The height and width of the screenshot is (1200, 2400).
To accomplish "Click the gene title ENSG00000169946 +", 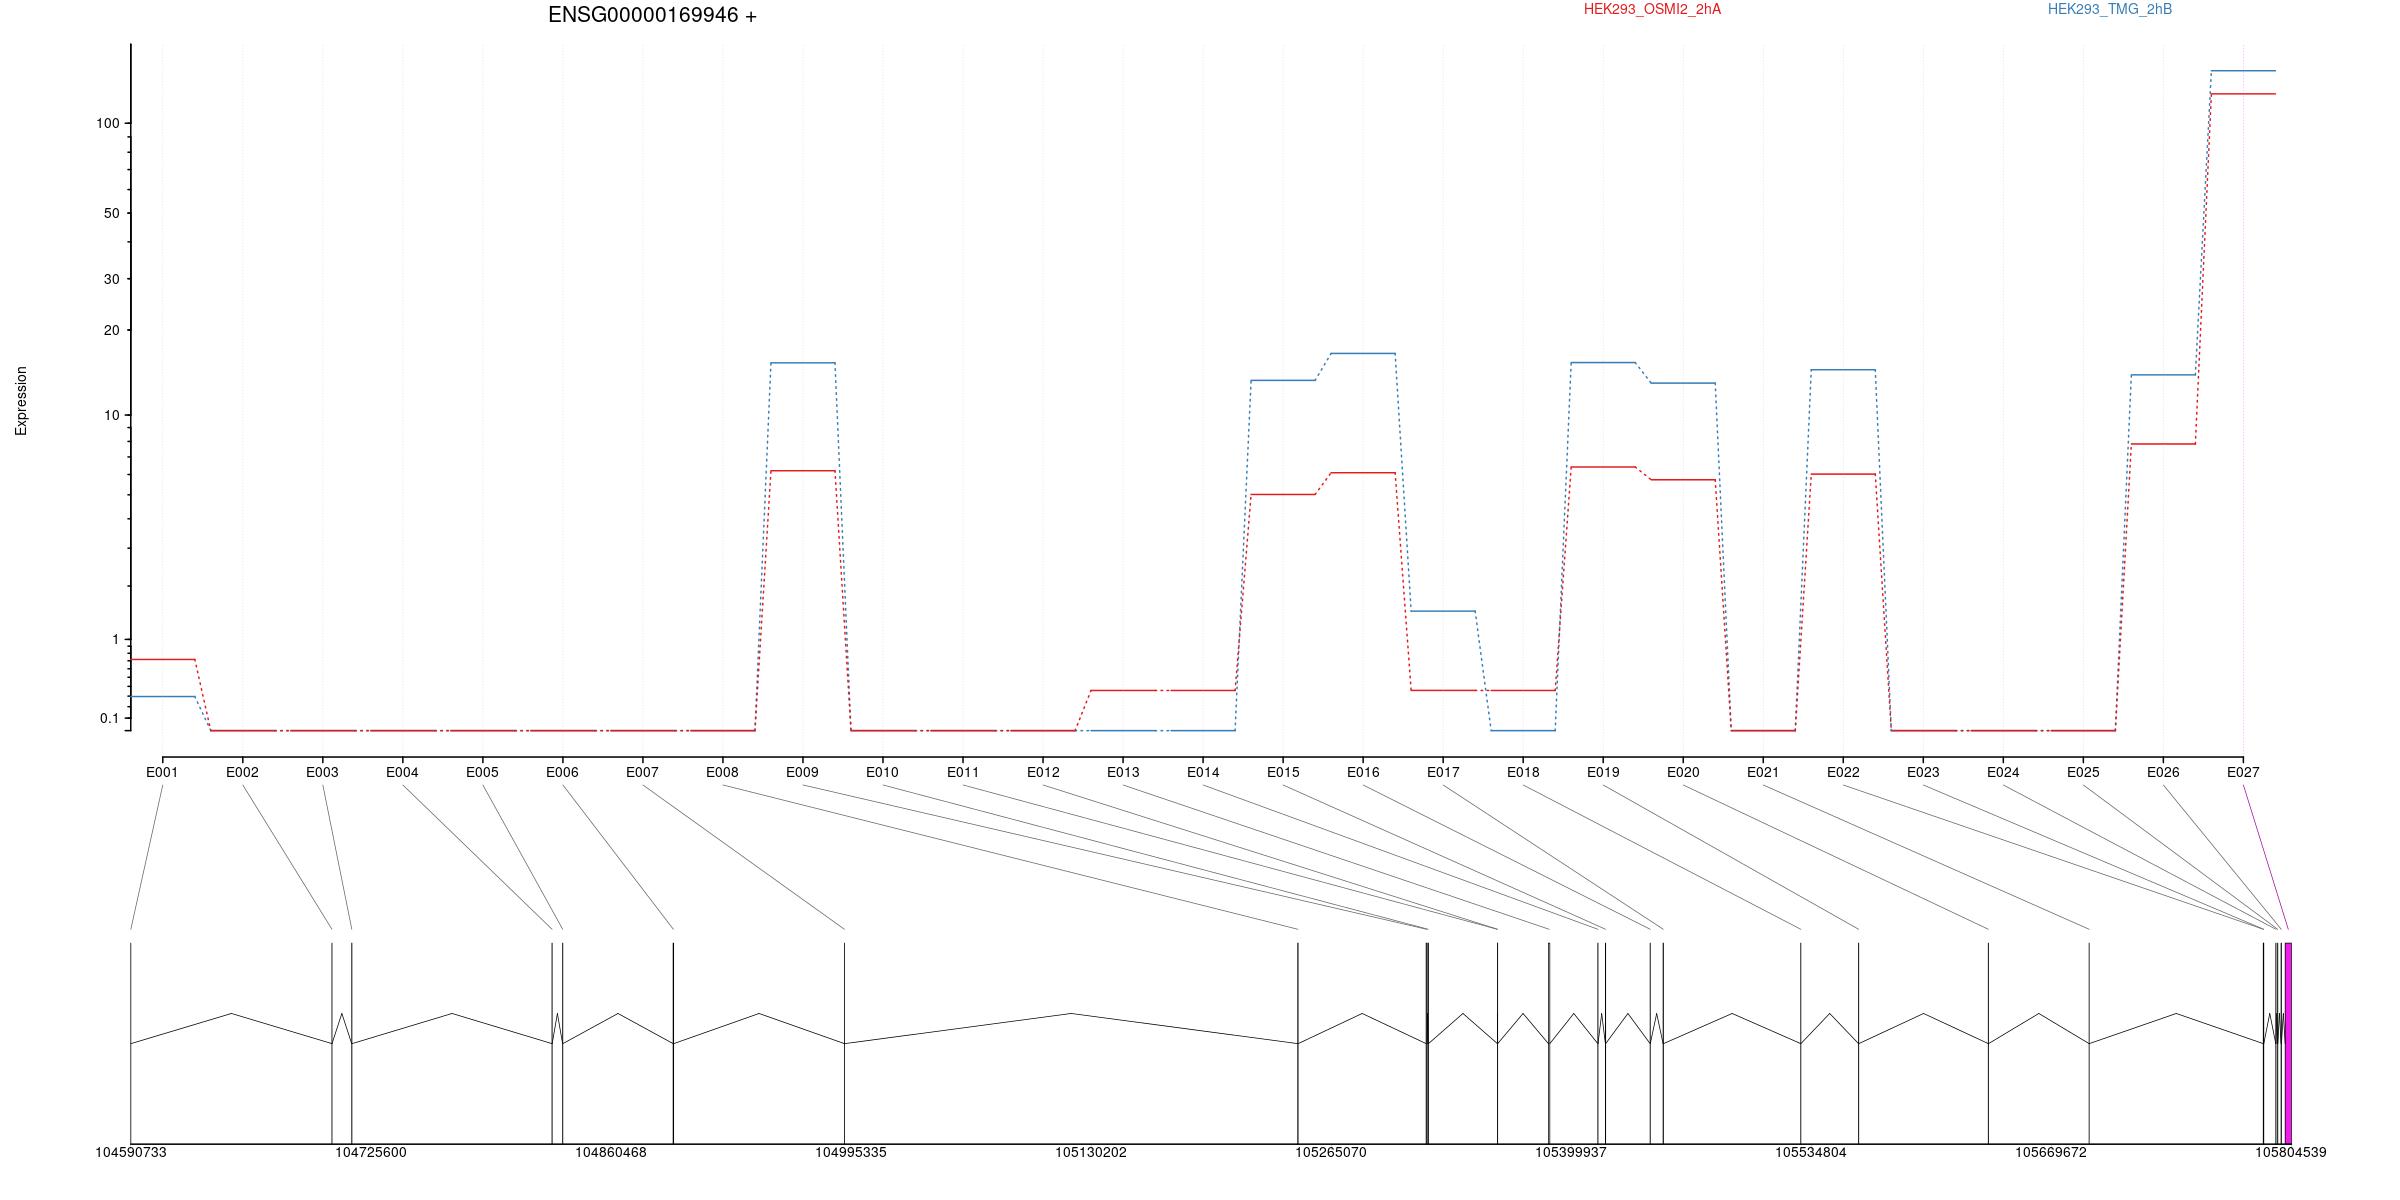I will (x=652, y=15).
